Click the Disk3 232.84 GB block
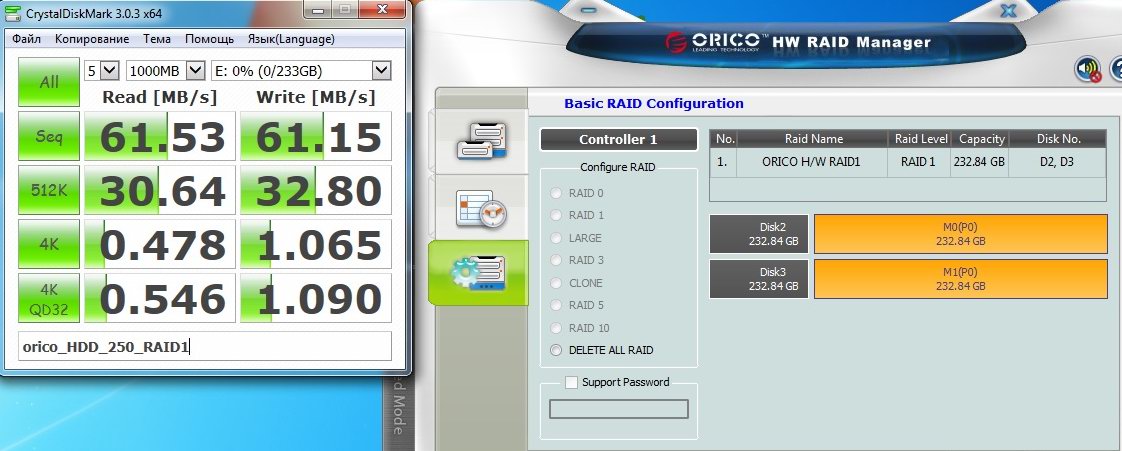 pyautogui.click(x=759, y=278)
